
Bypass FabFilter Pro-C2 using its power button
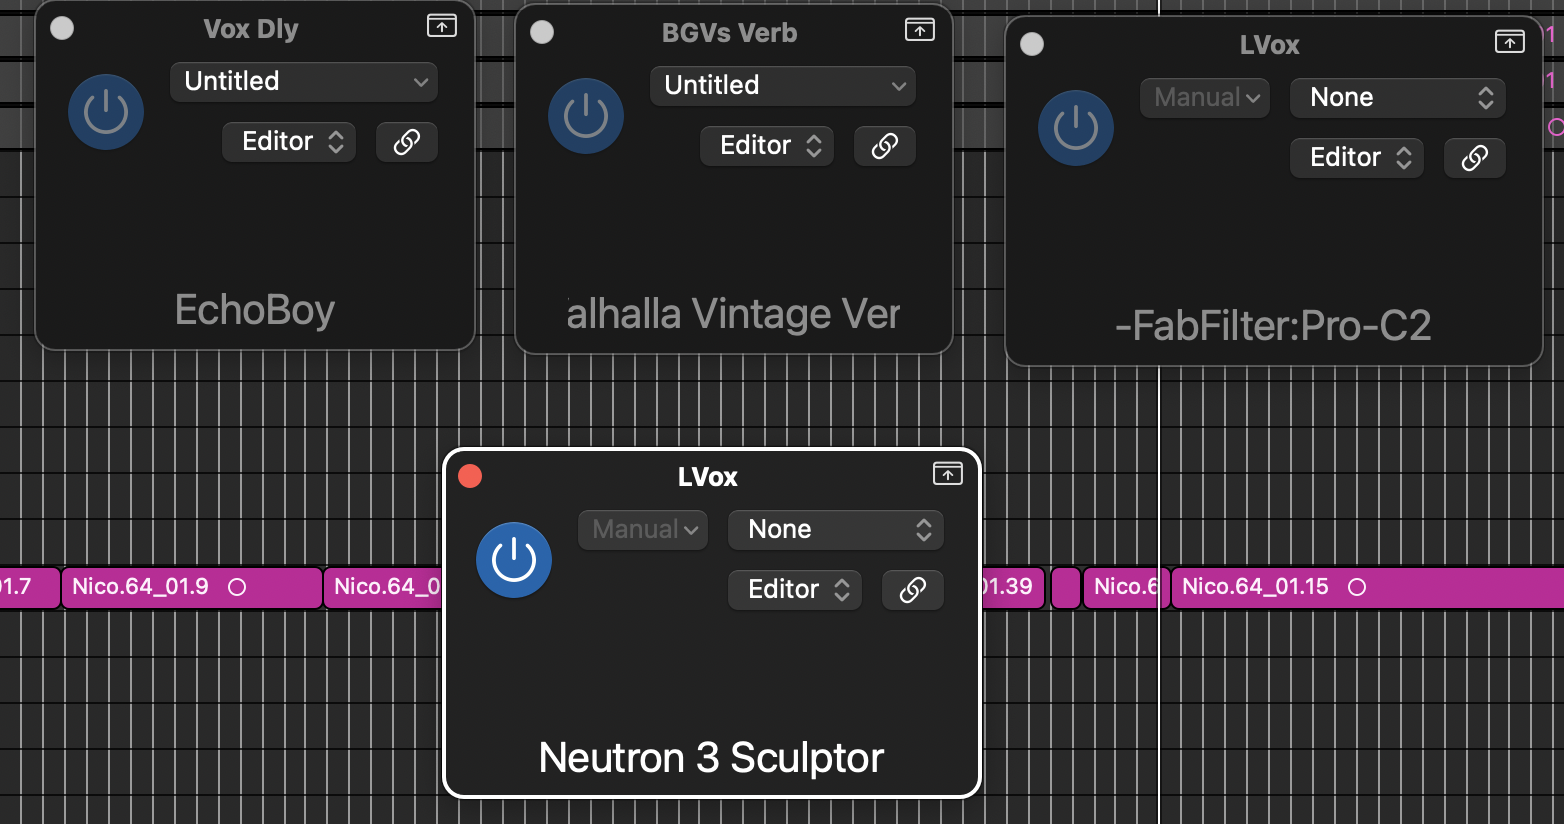[x=1076, y=128]
